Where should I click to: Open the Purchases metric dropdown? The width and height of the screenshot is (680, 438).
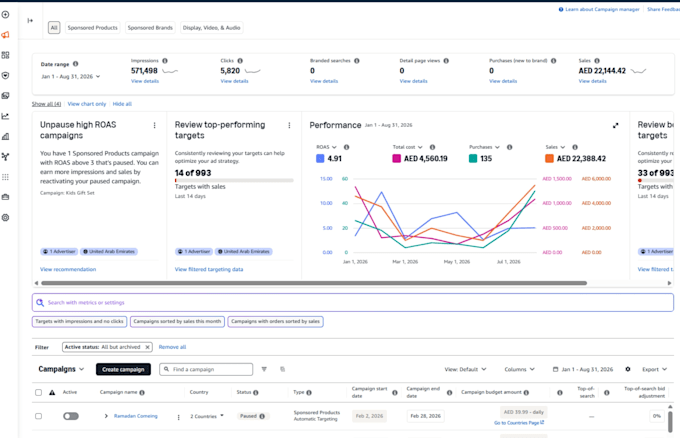tap(484, 147)
